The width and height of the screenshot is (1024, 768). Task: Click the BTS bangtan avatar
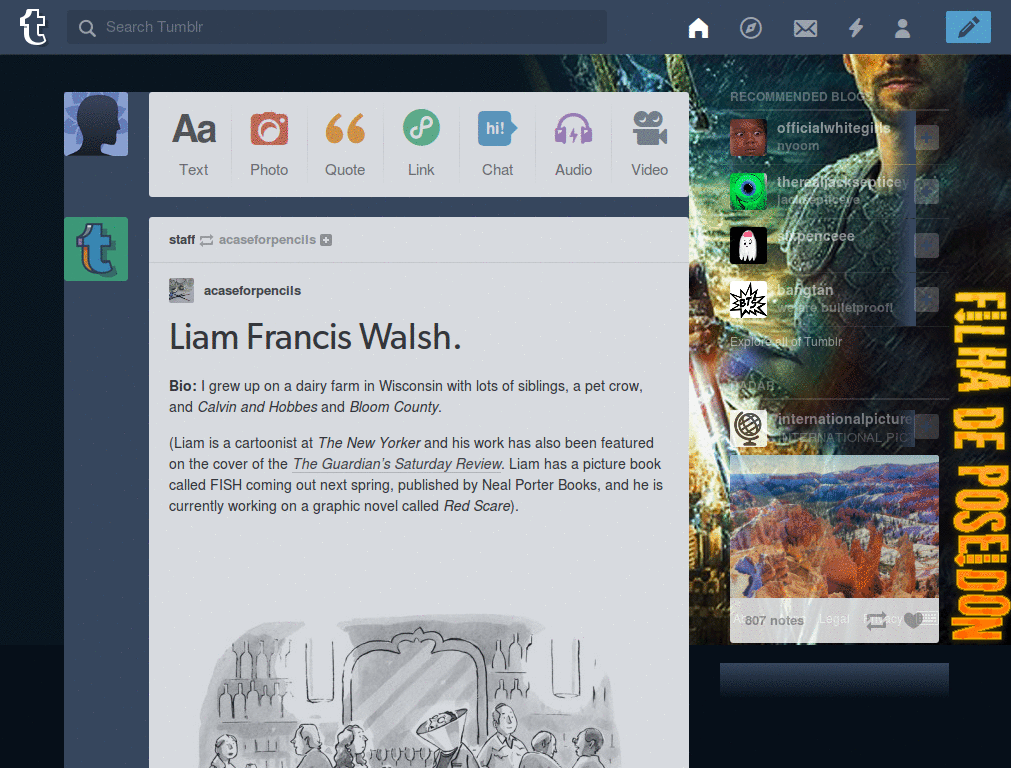point(748,300)
